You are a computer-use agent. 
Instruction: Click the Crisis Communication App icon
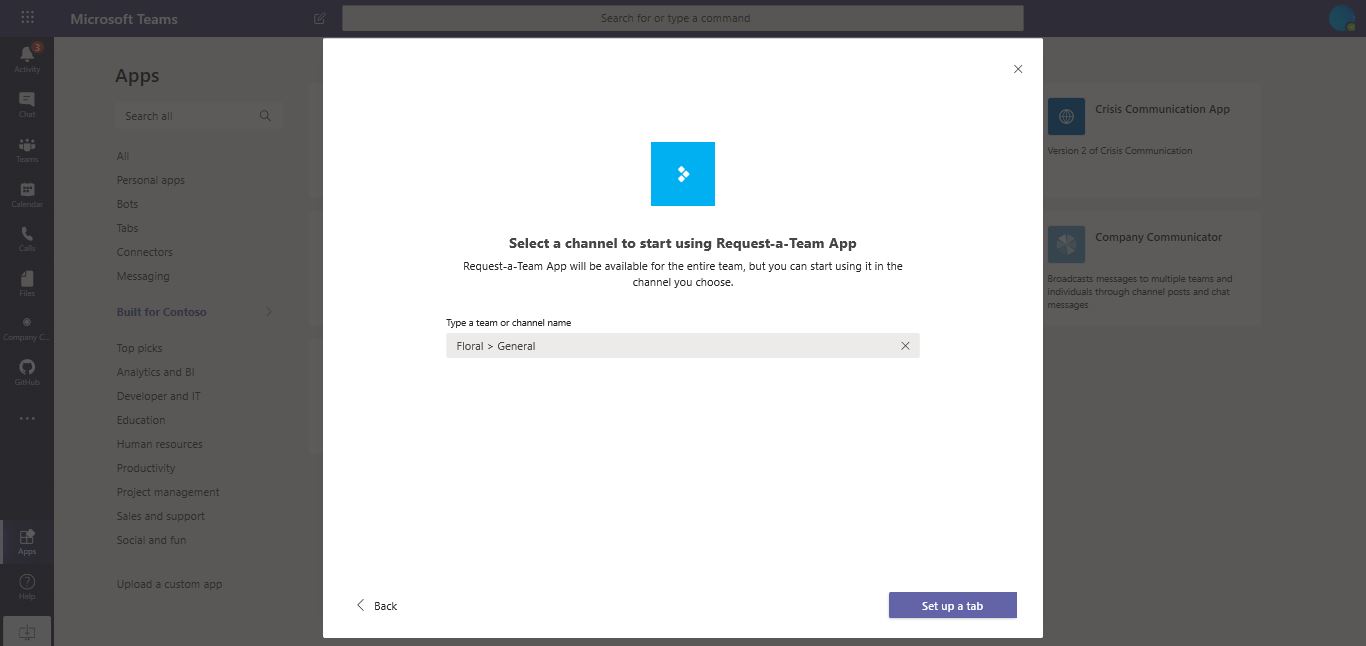click(1066, 117)
